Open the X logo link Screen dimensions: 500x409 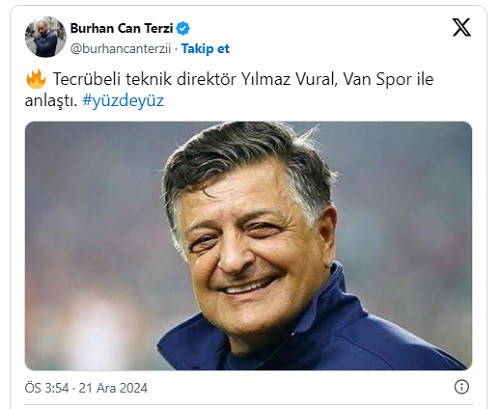[461, 27]
